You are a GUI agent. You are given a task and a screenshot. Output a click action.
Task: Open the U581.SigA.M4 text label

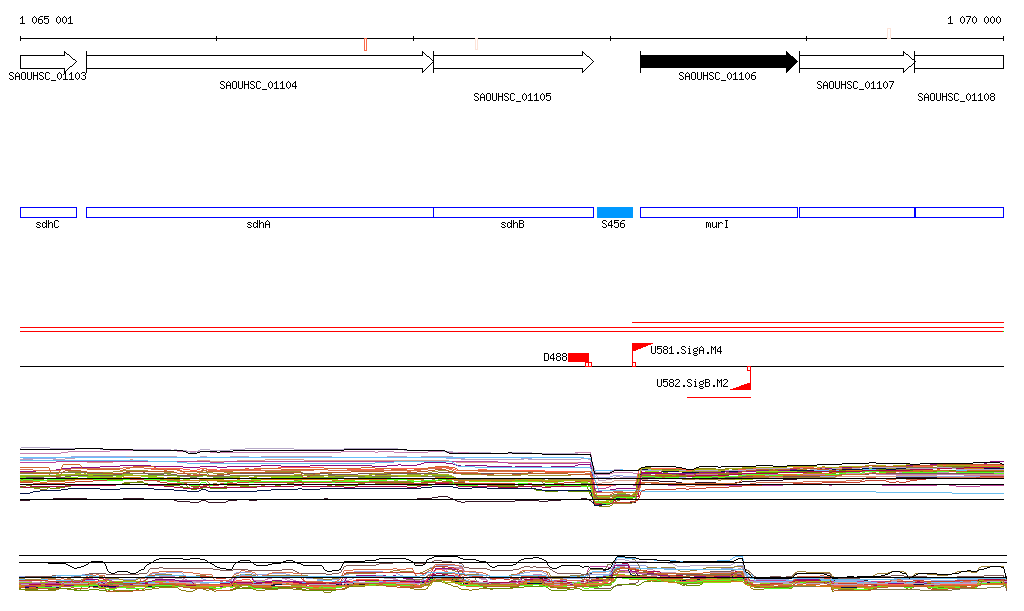click(688, 350)
